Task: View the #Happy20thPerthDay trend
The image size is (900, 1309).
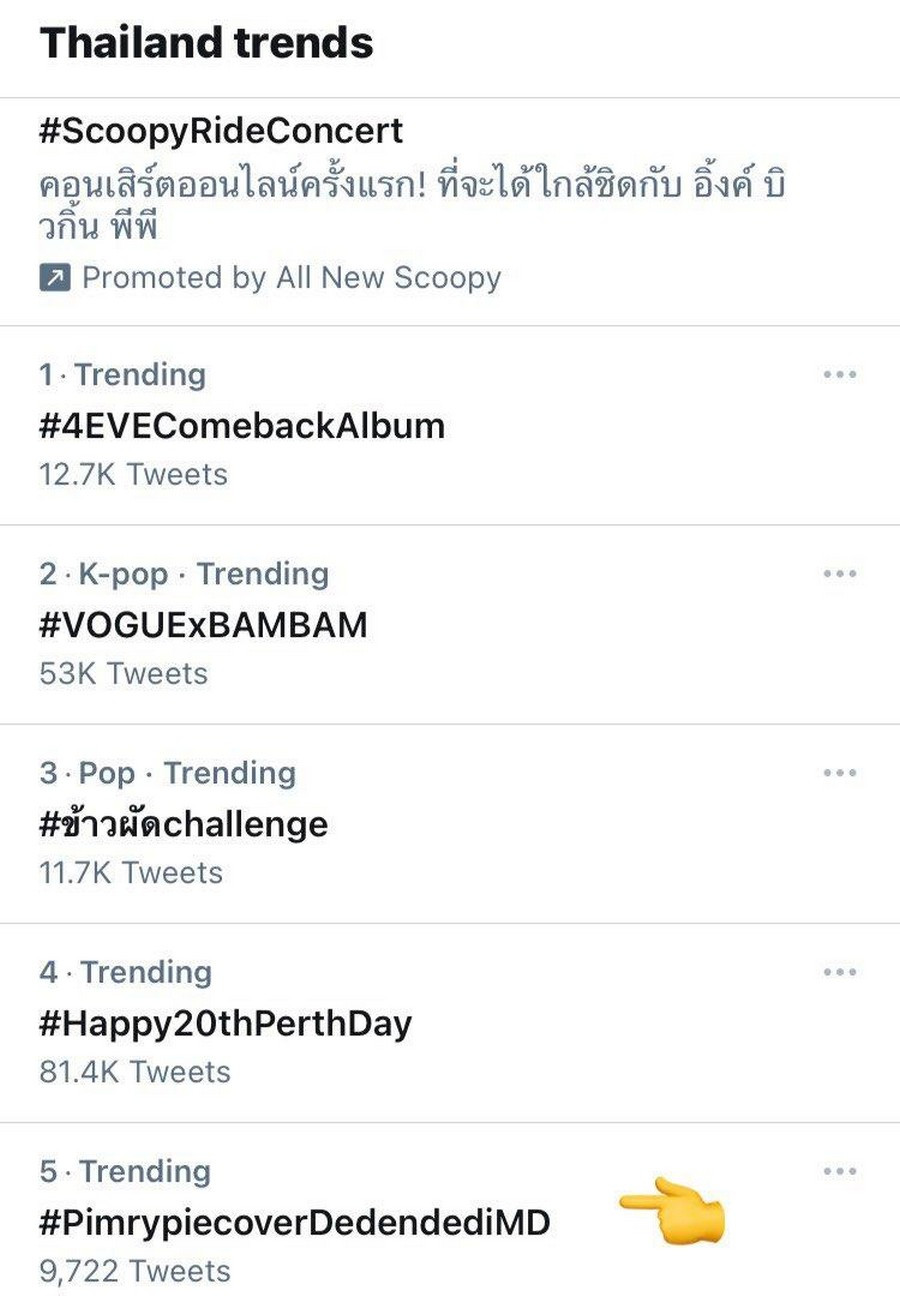Action: [x=225, y=1023]
